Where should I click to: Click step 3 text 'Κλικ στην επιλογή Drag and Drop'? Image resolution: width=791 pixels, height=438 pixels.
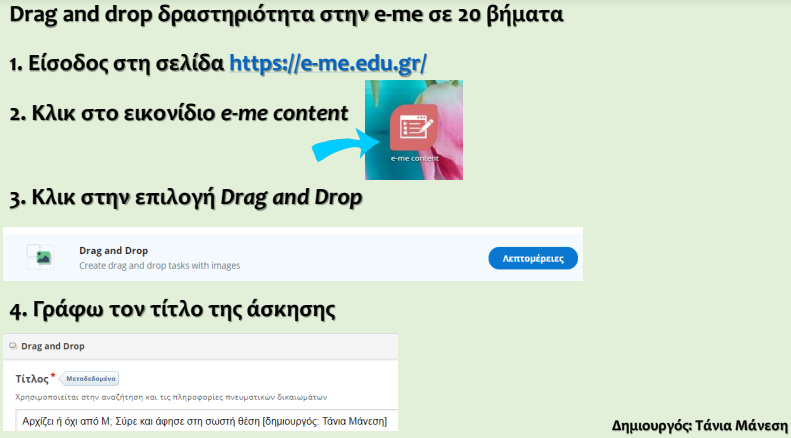tap(186, 198)
